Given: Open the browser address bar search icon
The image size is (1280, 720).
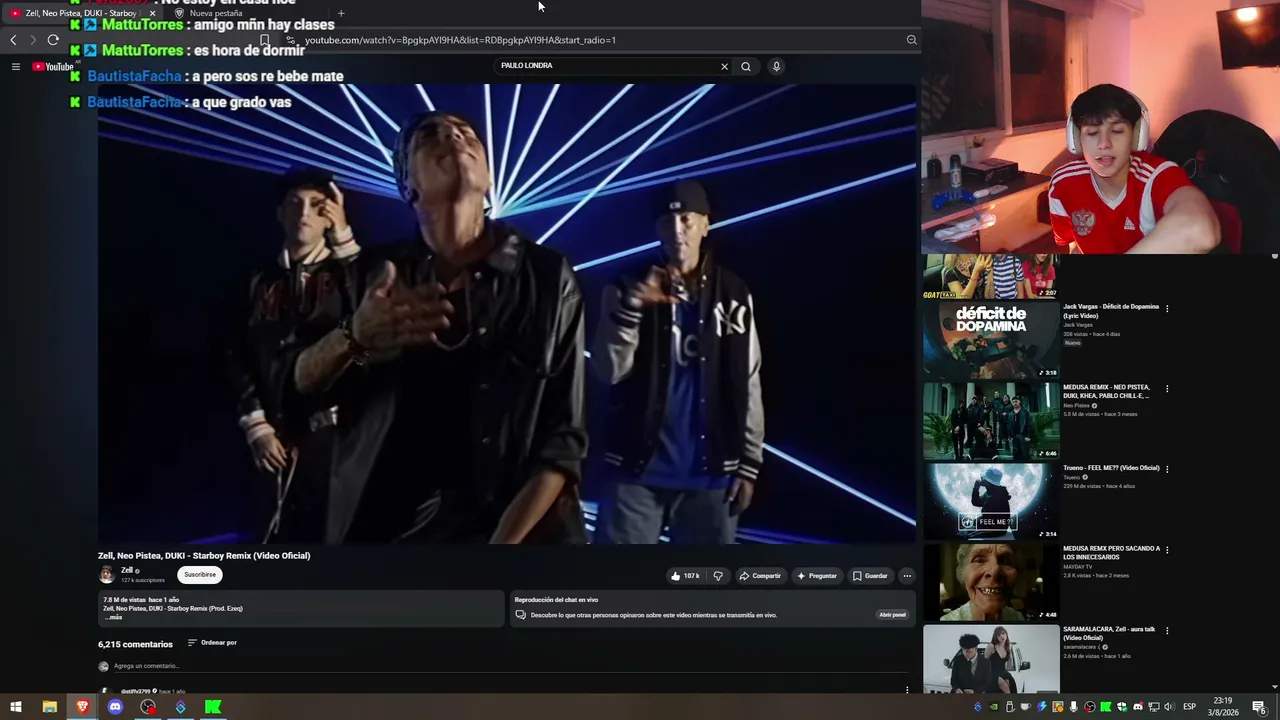Looking at the screenshot, I should (x=911, y=40).
